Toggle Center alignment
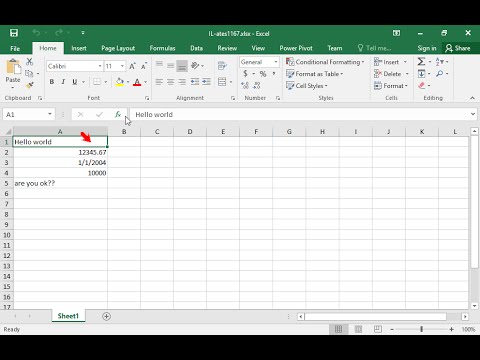This screenshot has width=480, height=360. [x=171, y=82]
